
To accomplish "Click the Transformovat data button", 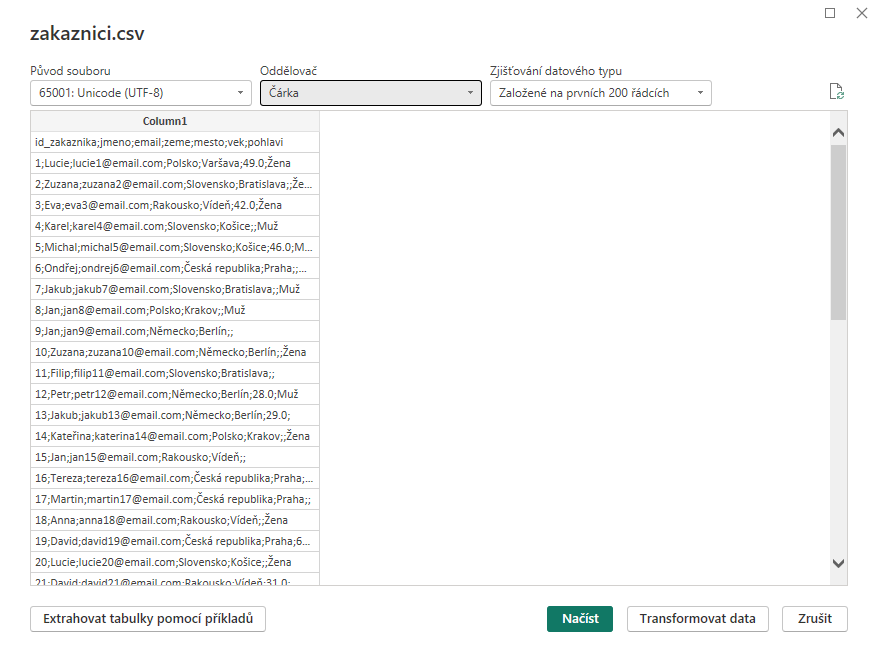I will pos(697,618).
